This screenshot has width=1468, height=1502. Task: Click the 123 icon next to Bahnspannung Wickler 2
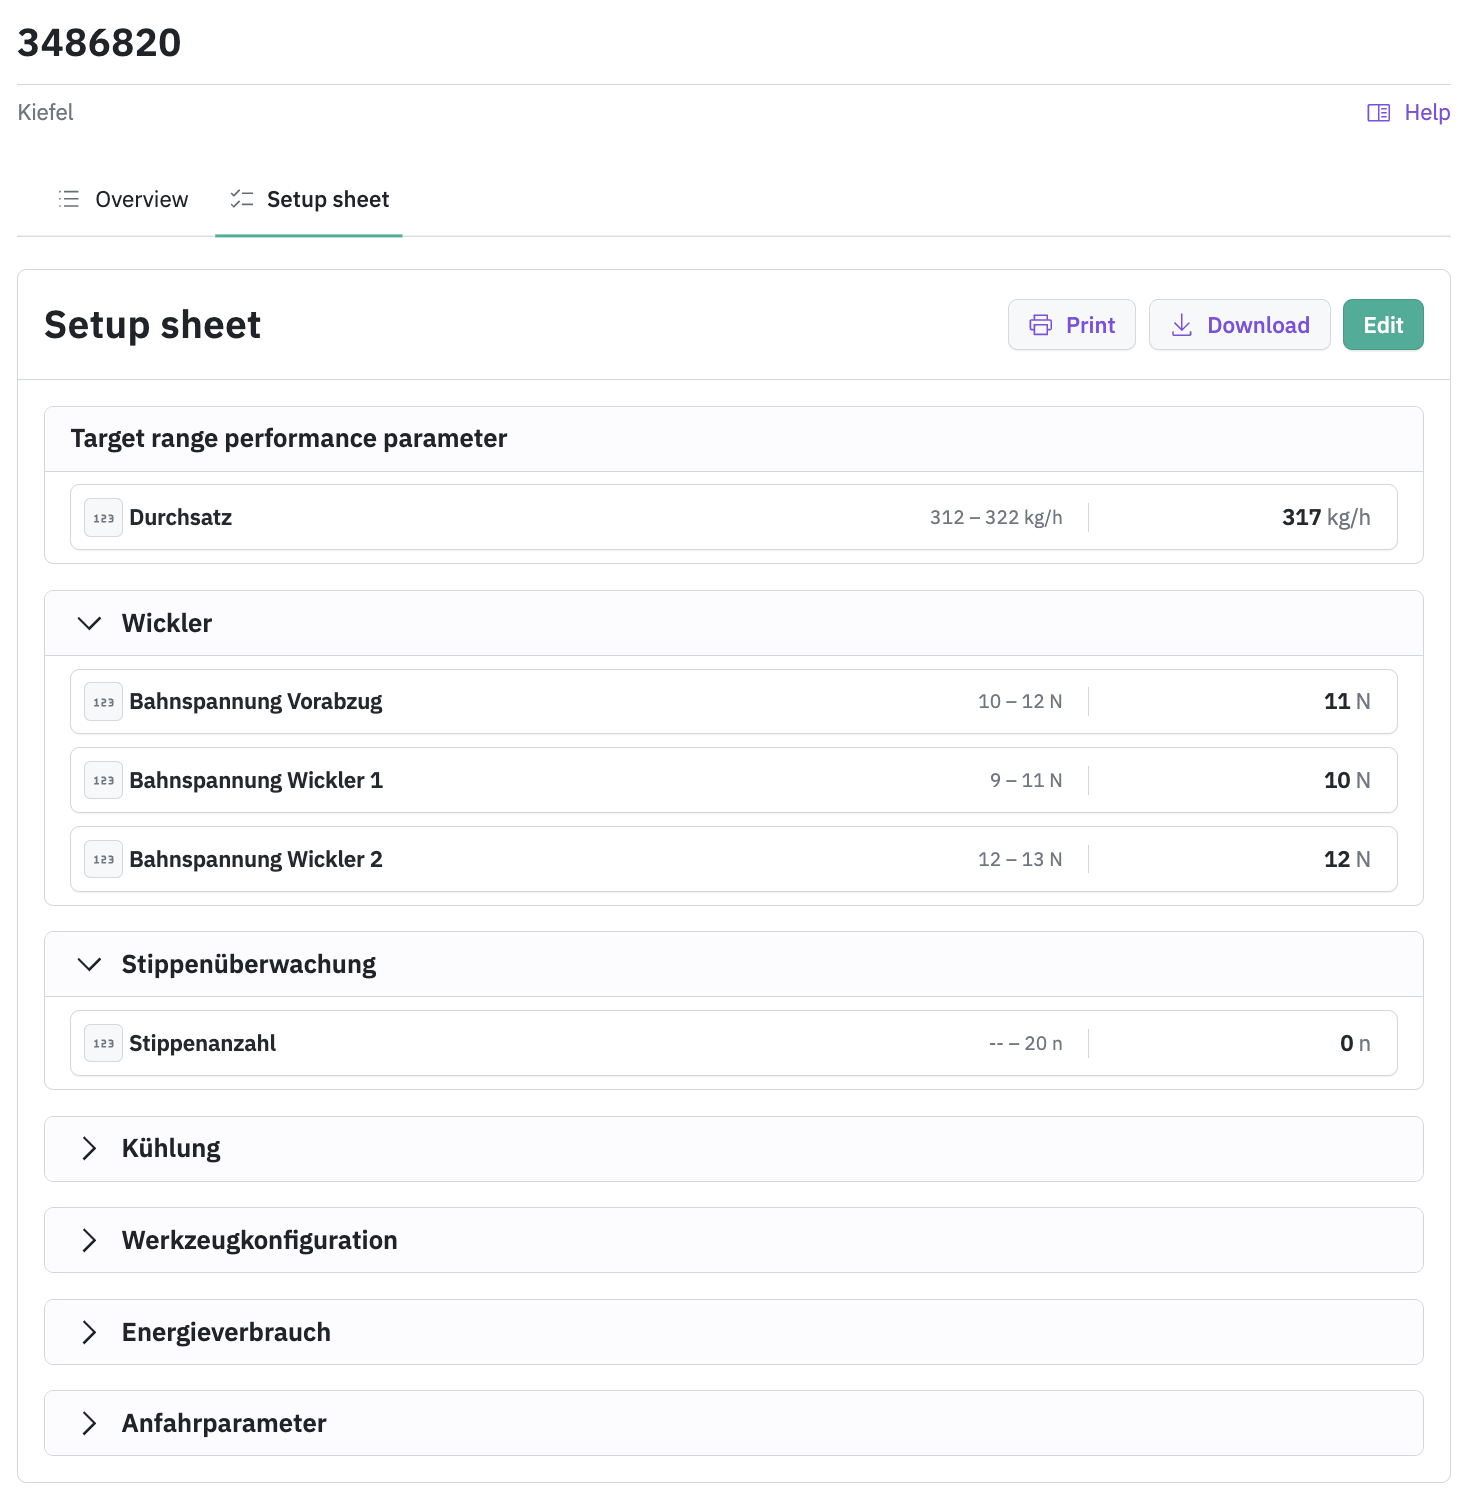[x=103, y=859]
